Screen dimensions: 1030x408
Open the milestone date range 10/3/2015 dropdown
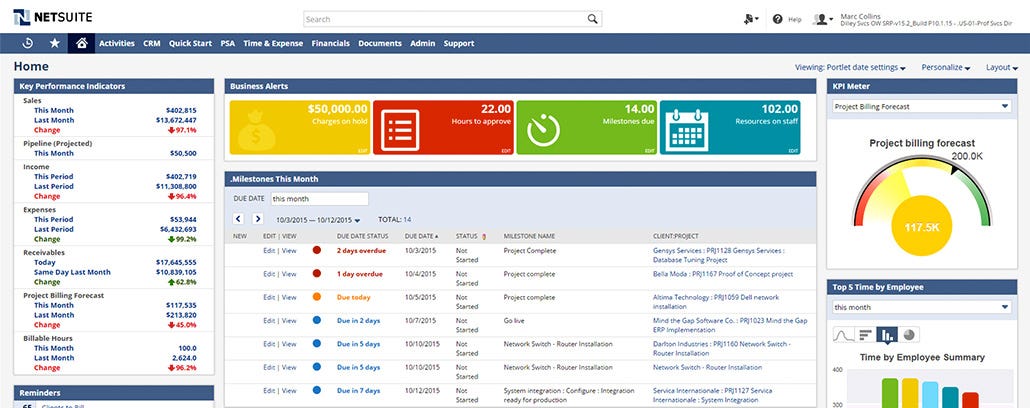319,220
